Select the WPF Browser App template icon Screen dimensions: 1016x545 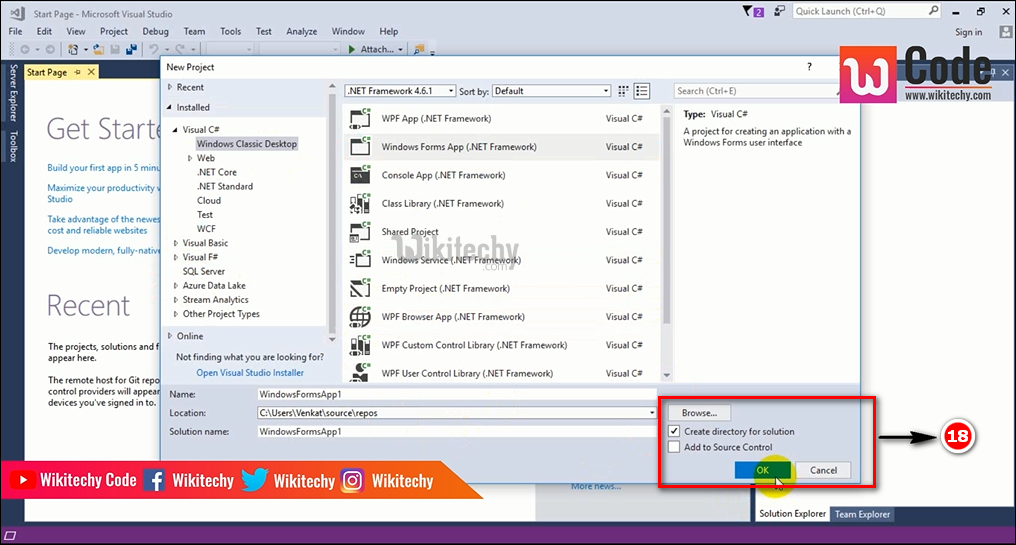pyautogui.click(x=361, y=317)
